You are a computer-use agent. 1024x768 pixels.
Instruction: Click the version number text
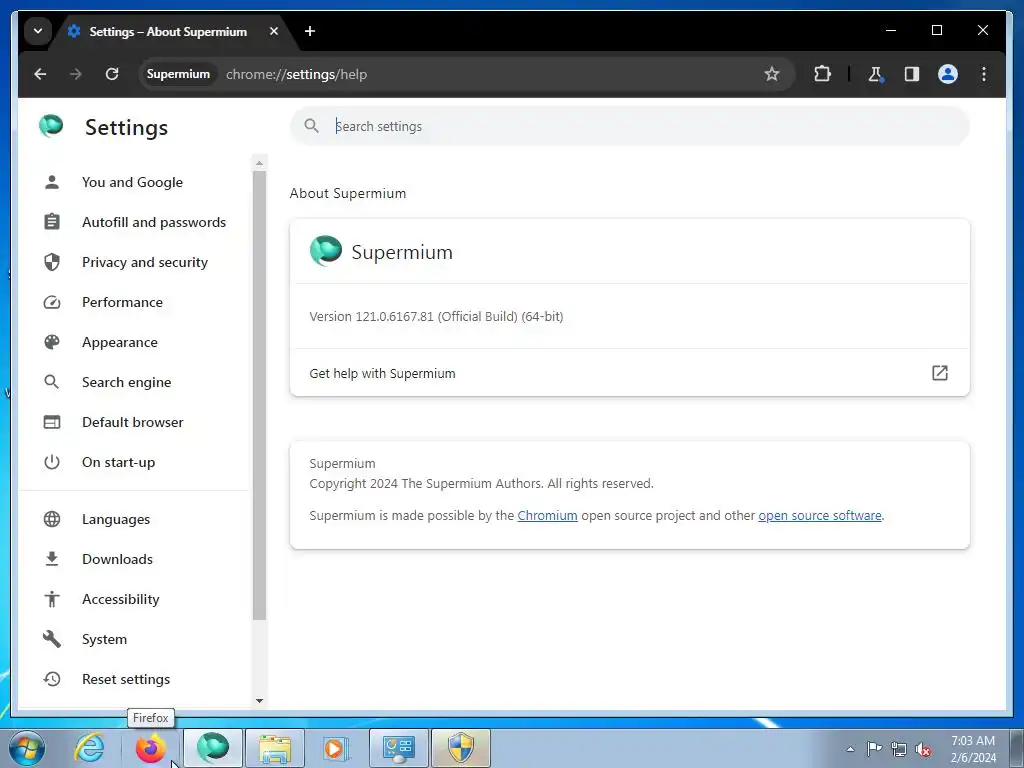tap(436, 317)
